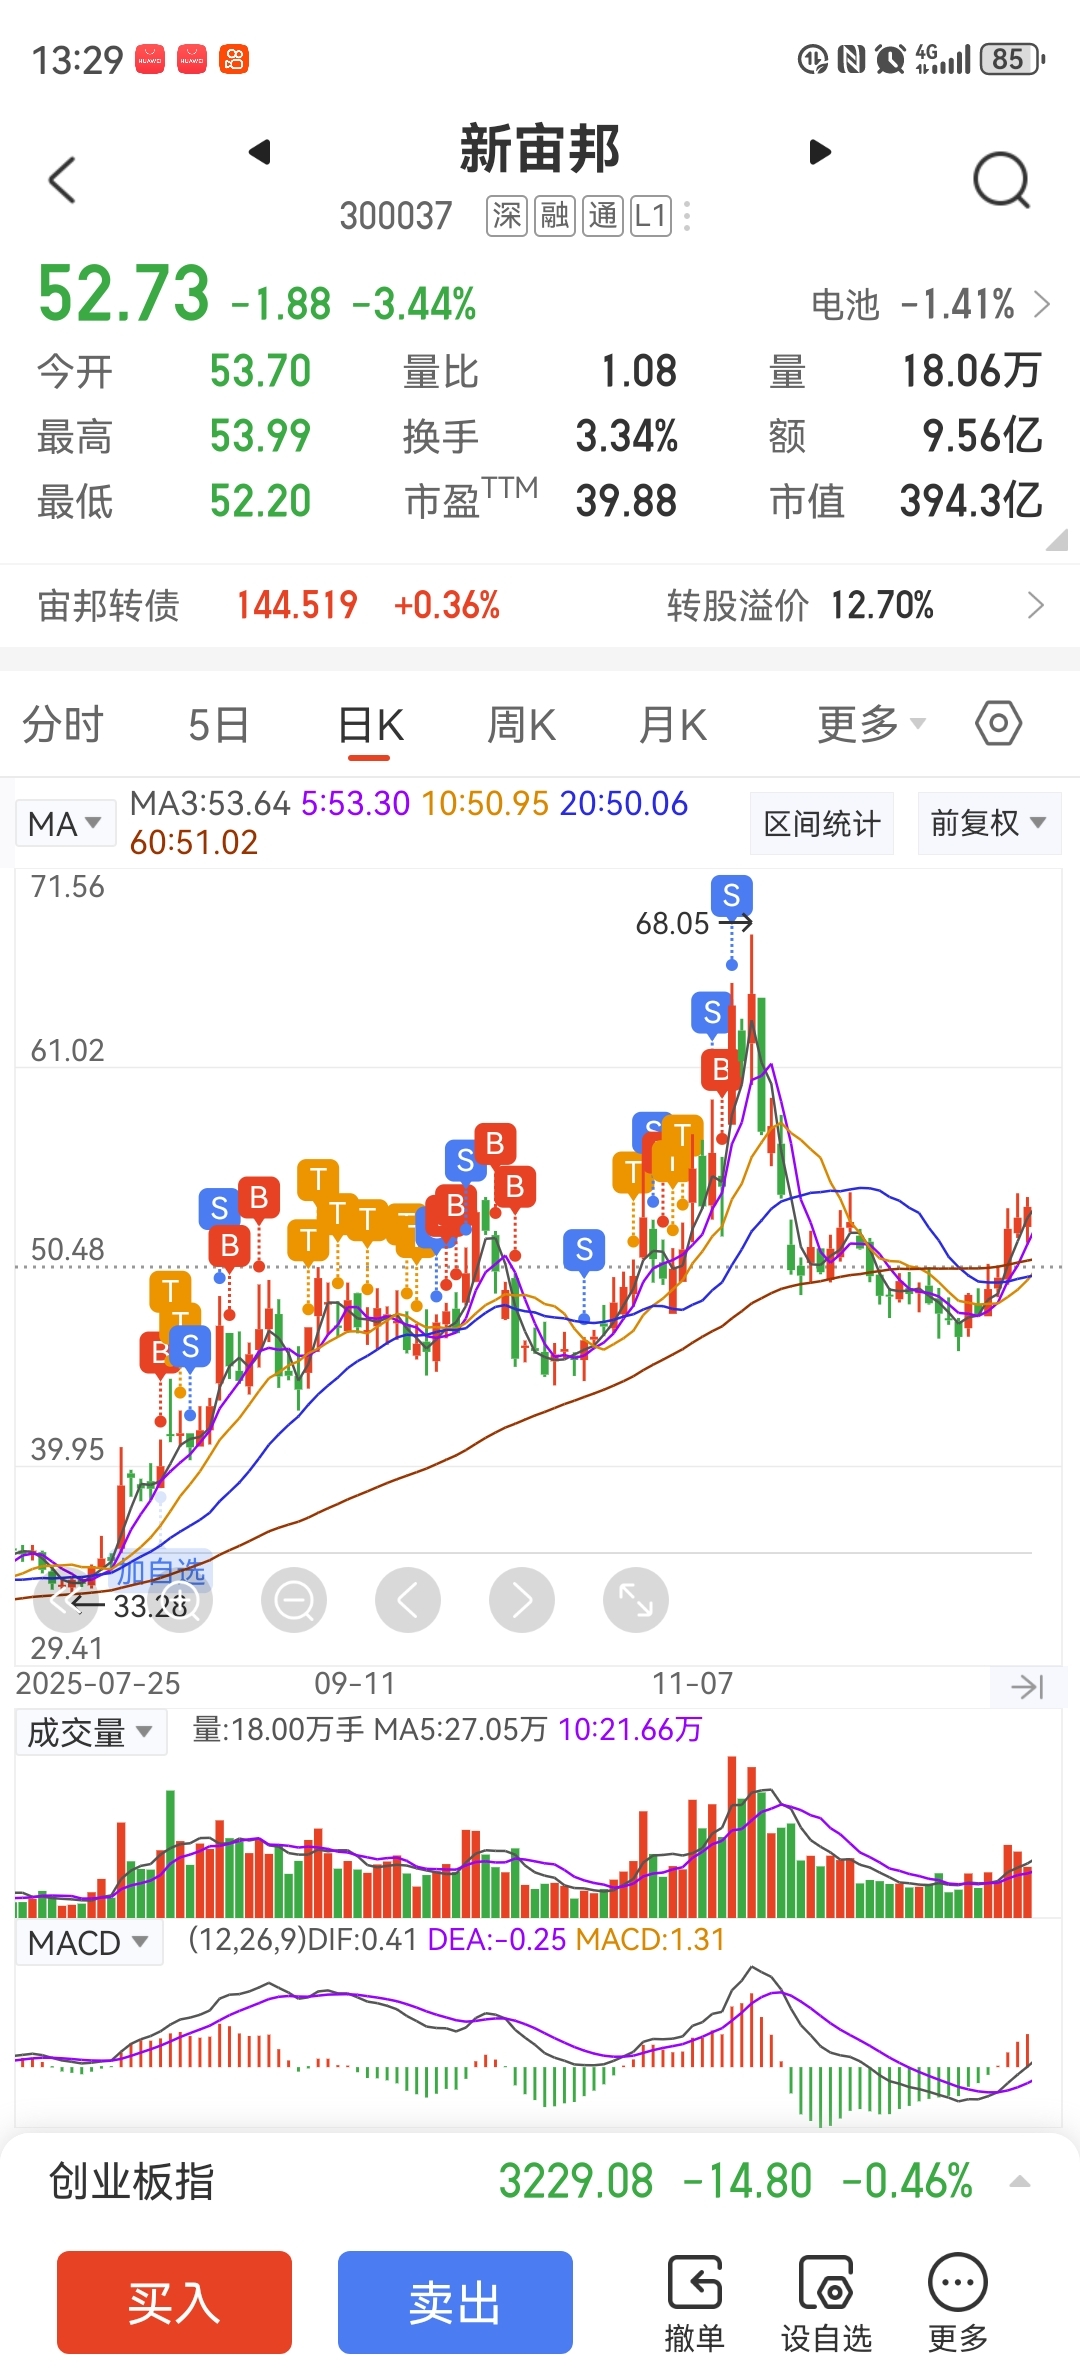Open chart settings hexagon icon
The height and width of the screenshot is (2376, 1080).
998,724
